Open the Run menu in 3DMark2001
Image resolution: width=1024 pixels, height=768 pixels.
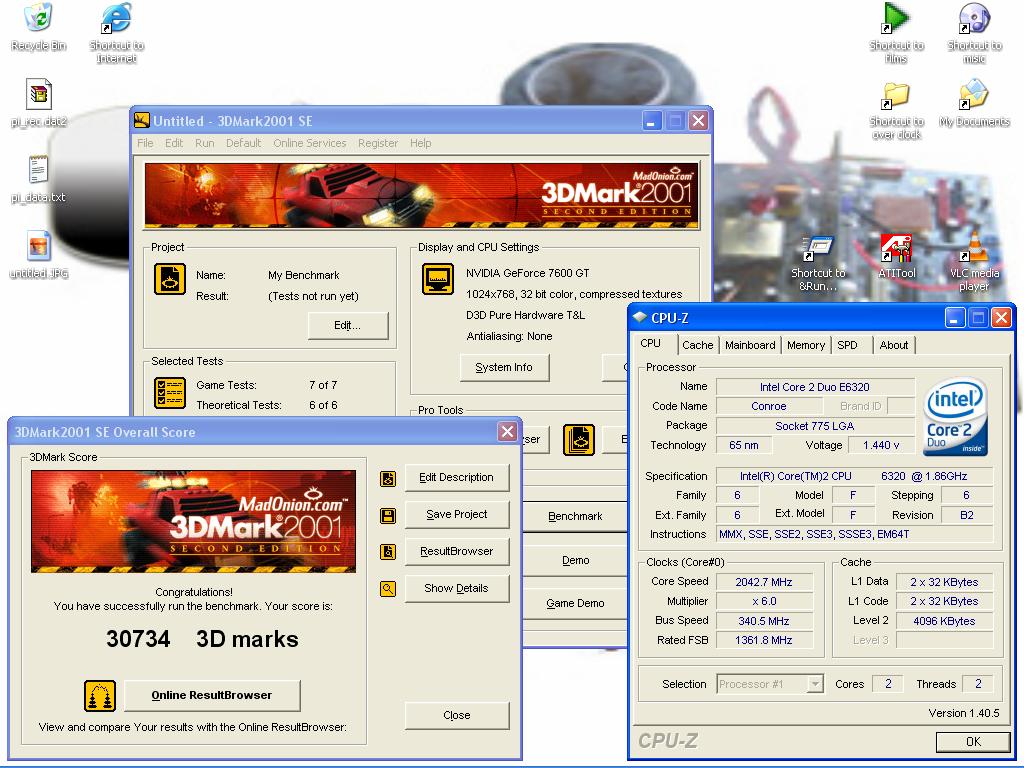204,143
